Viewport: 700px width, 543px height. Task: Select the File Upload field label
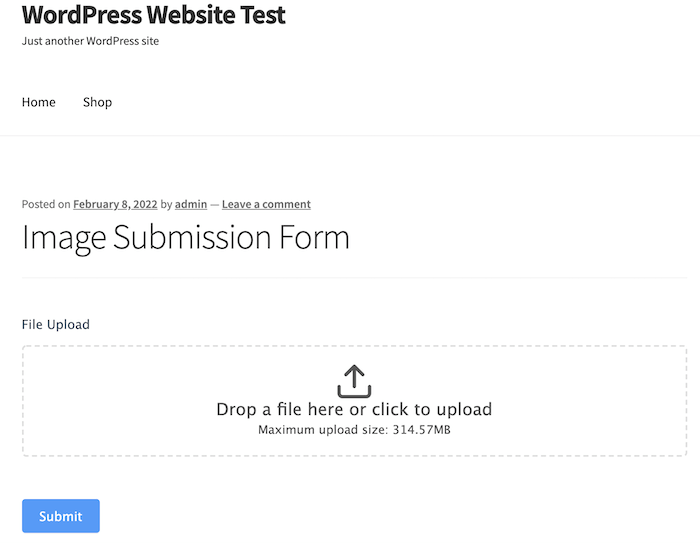click(56, 325)
